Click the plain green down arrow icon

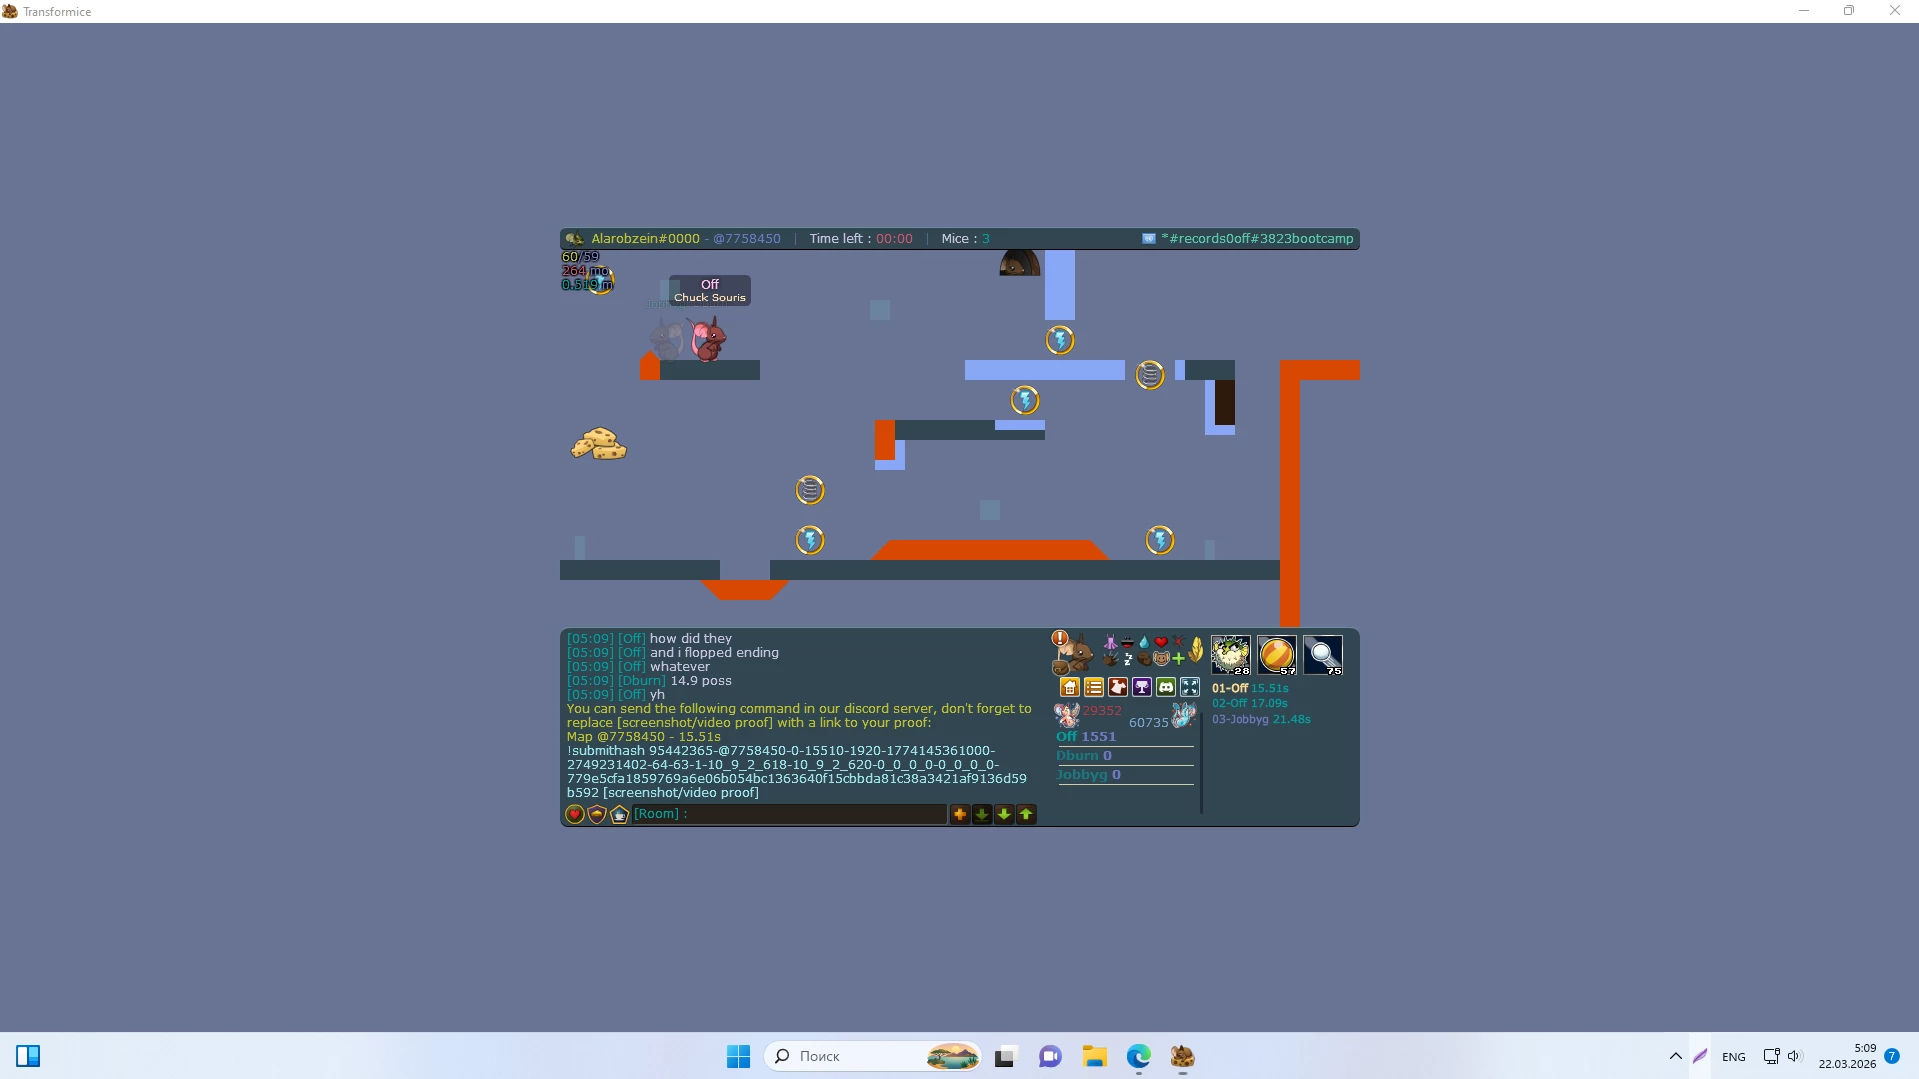pyautogui.click(x=1004, y=814)
